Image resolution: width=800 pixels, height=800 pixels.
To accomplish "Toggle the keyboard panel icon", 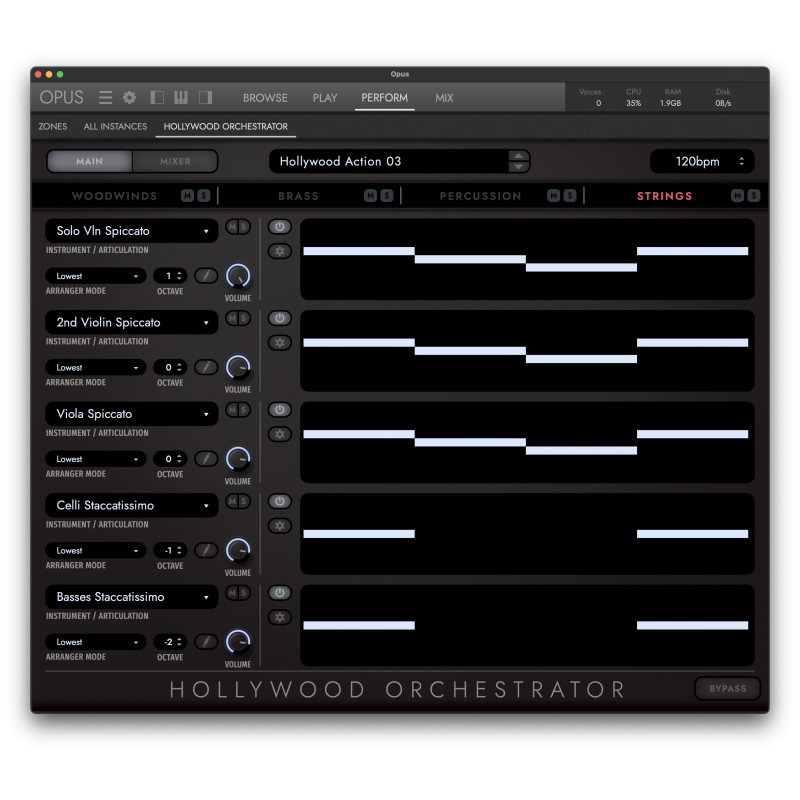I will coord(181,97).
